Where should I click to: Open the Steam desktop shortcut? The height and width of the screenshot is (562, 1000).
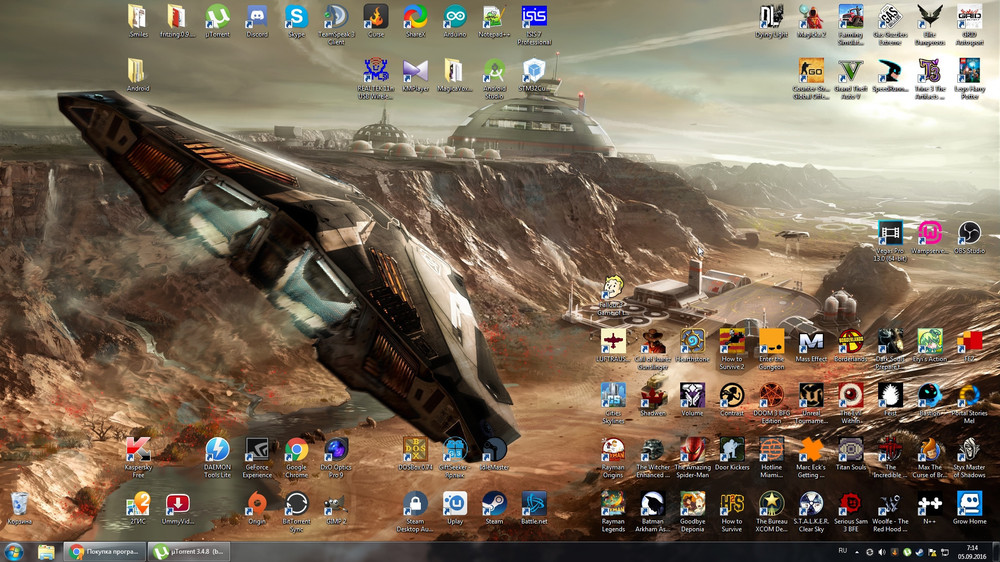[x=494, y=504]
